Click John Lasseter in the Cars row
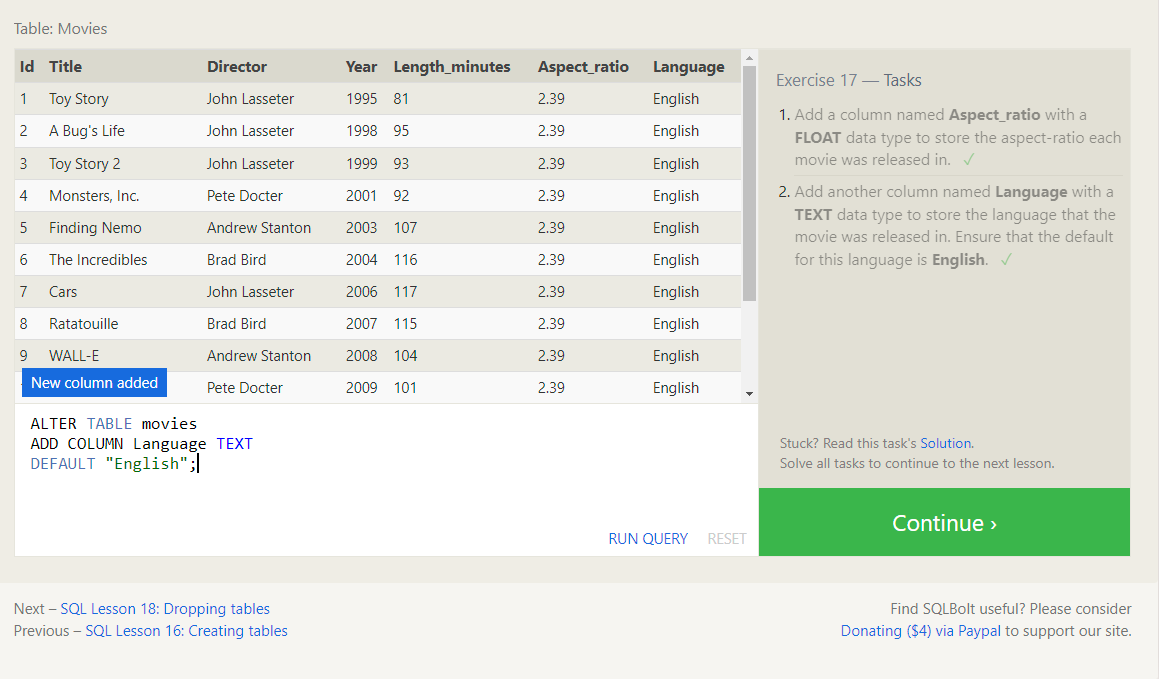 tap(251, 292)
